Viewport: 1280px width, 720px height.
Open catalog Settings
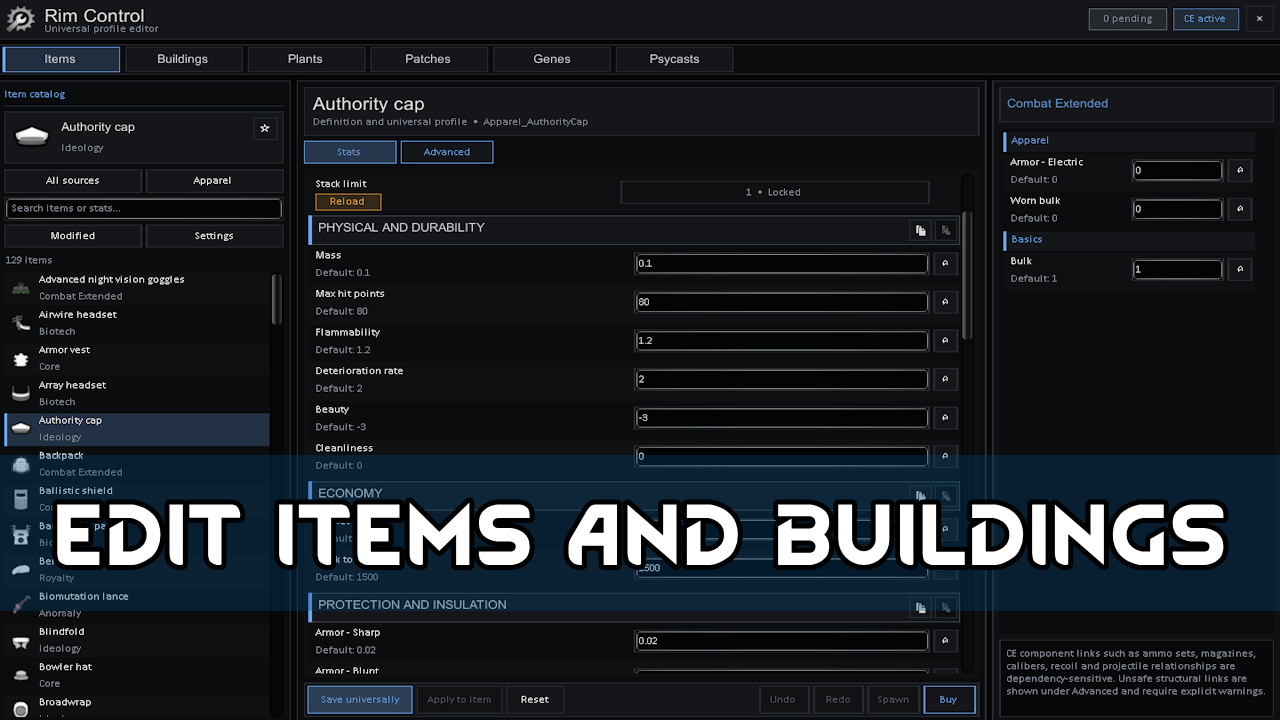(x=214, y=236)
